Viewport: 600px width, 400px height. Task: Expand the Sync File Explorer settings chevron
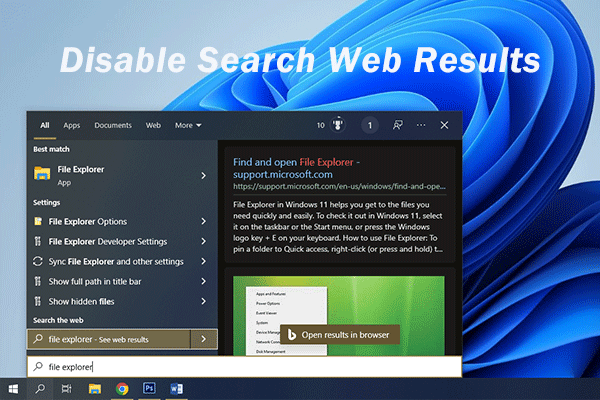coord(204,261)
